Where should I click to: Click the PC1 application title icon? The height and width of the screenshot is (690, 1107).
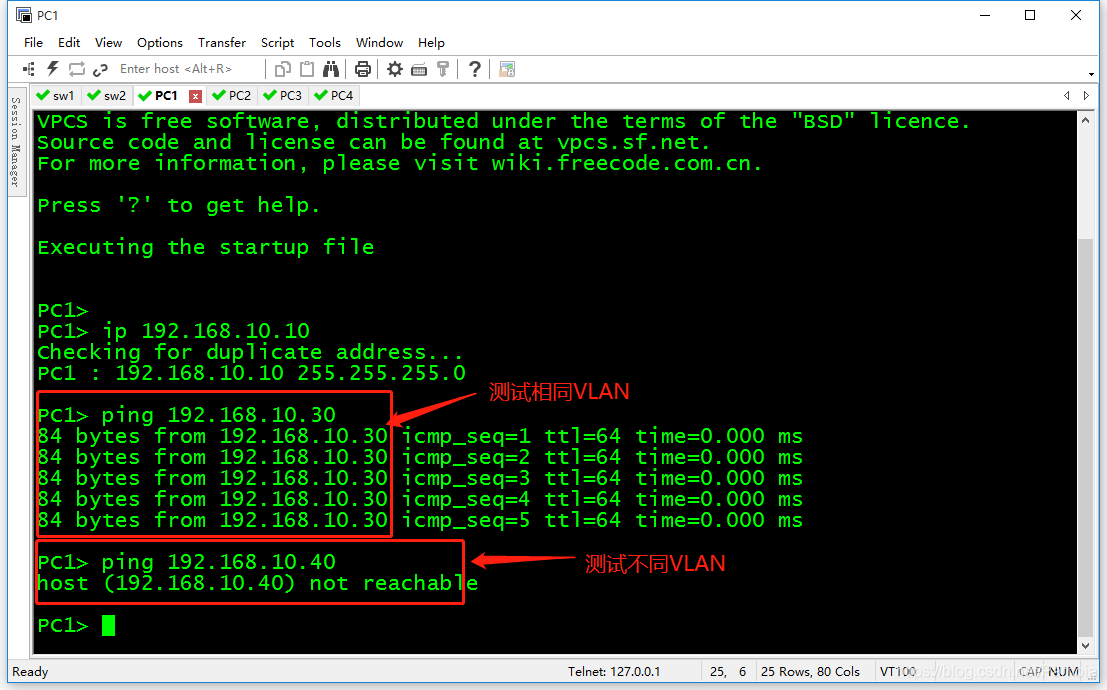(x=24, y=15)
